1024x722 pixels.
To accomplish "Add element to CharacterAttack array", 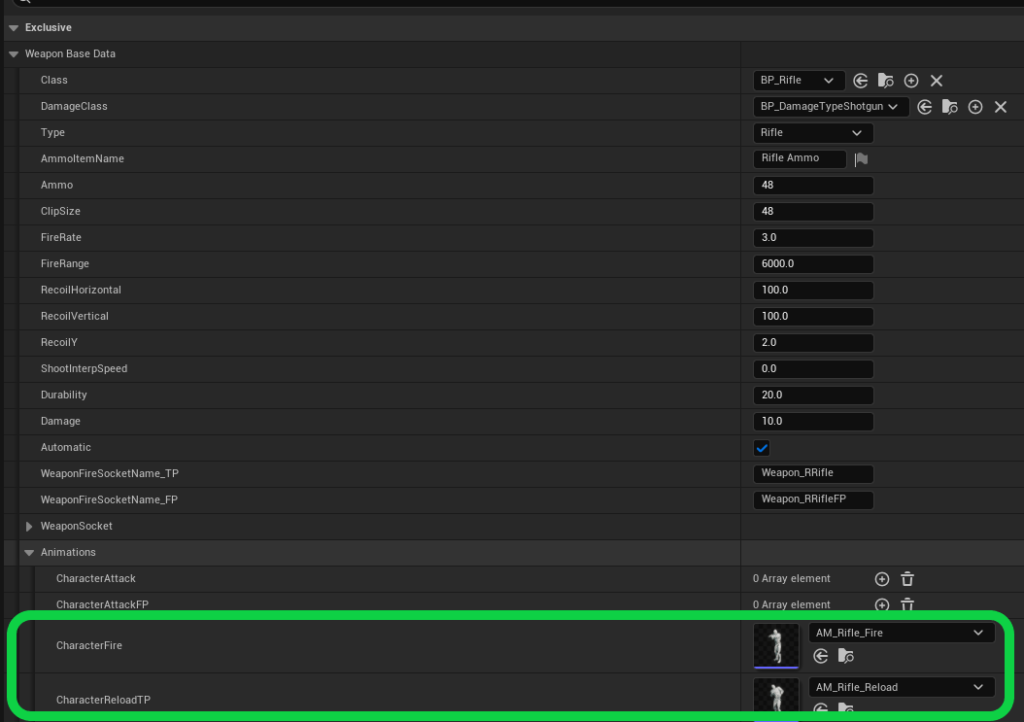I will (x=882, y=579).
